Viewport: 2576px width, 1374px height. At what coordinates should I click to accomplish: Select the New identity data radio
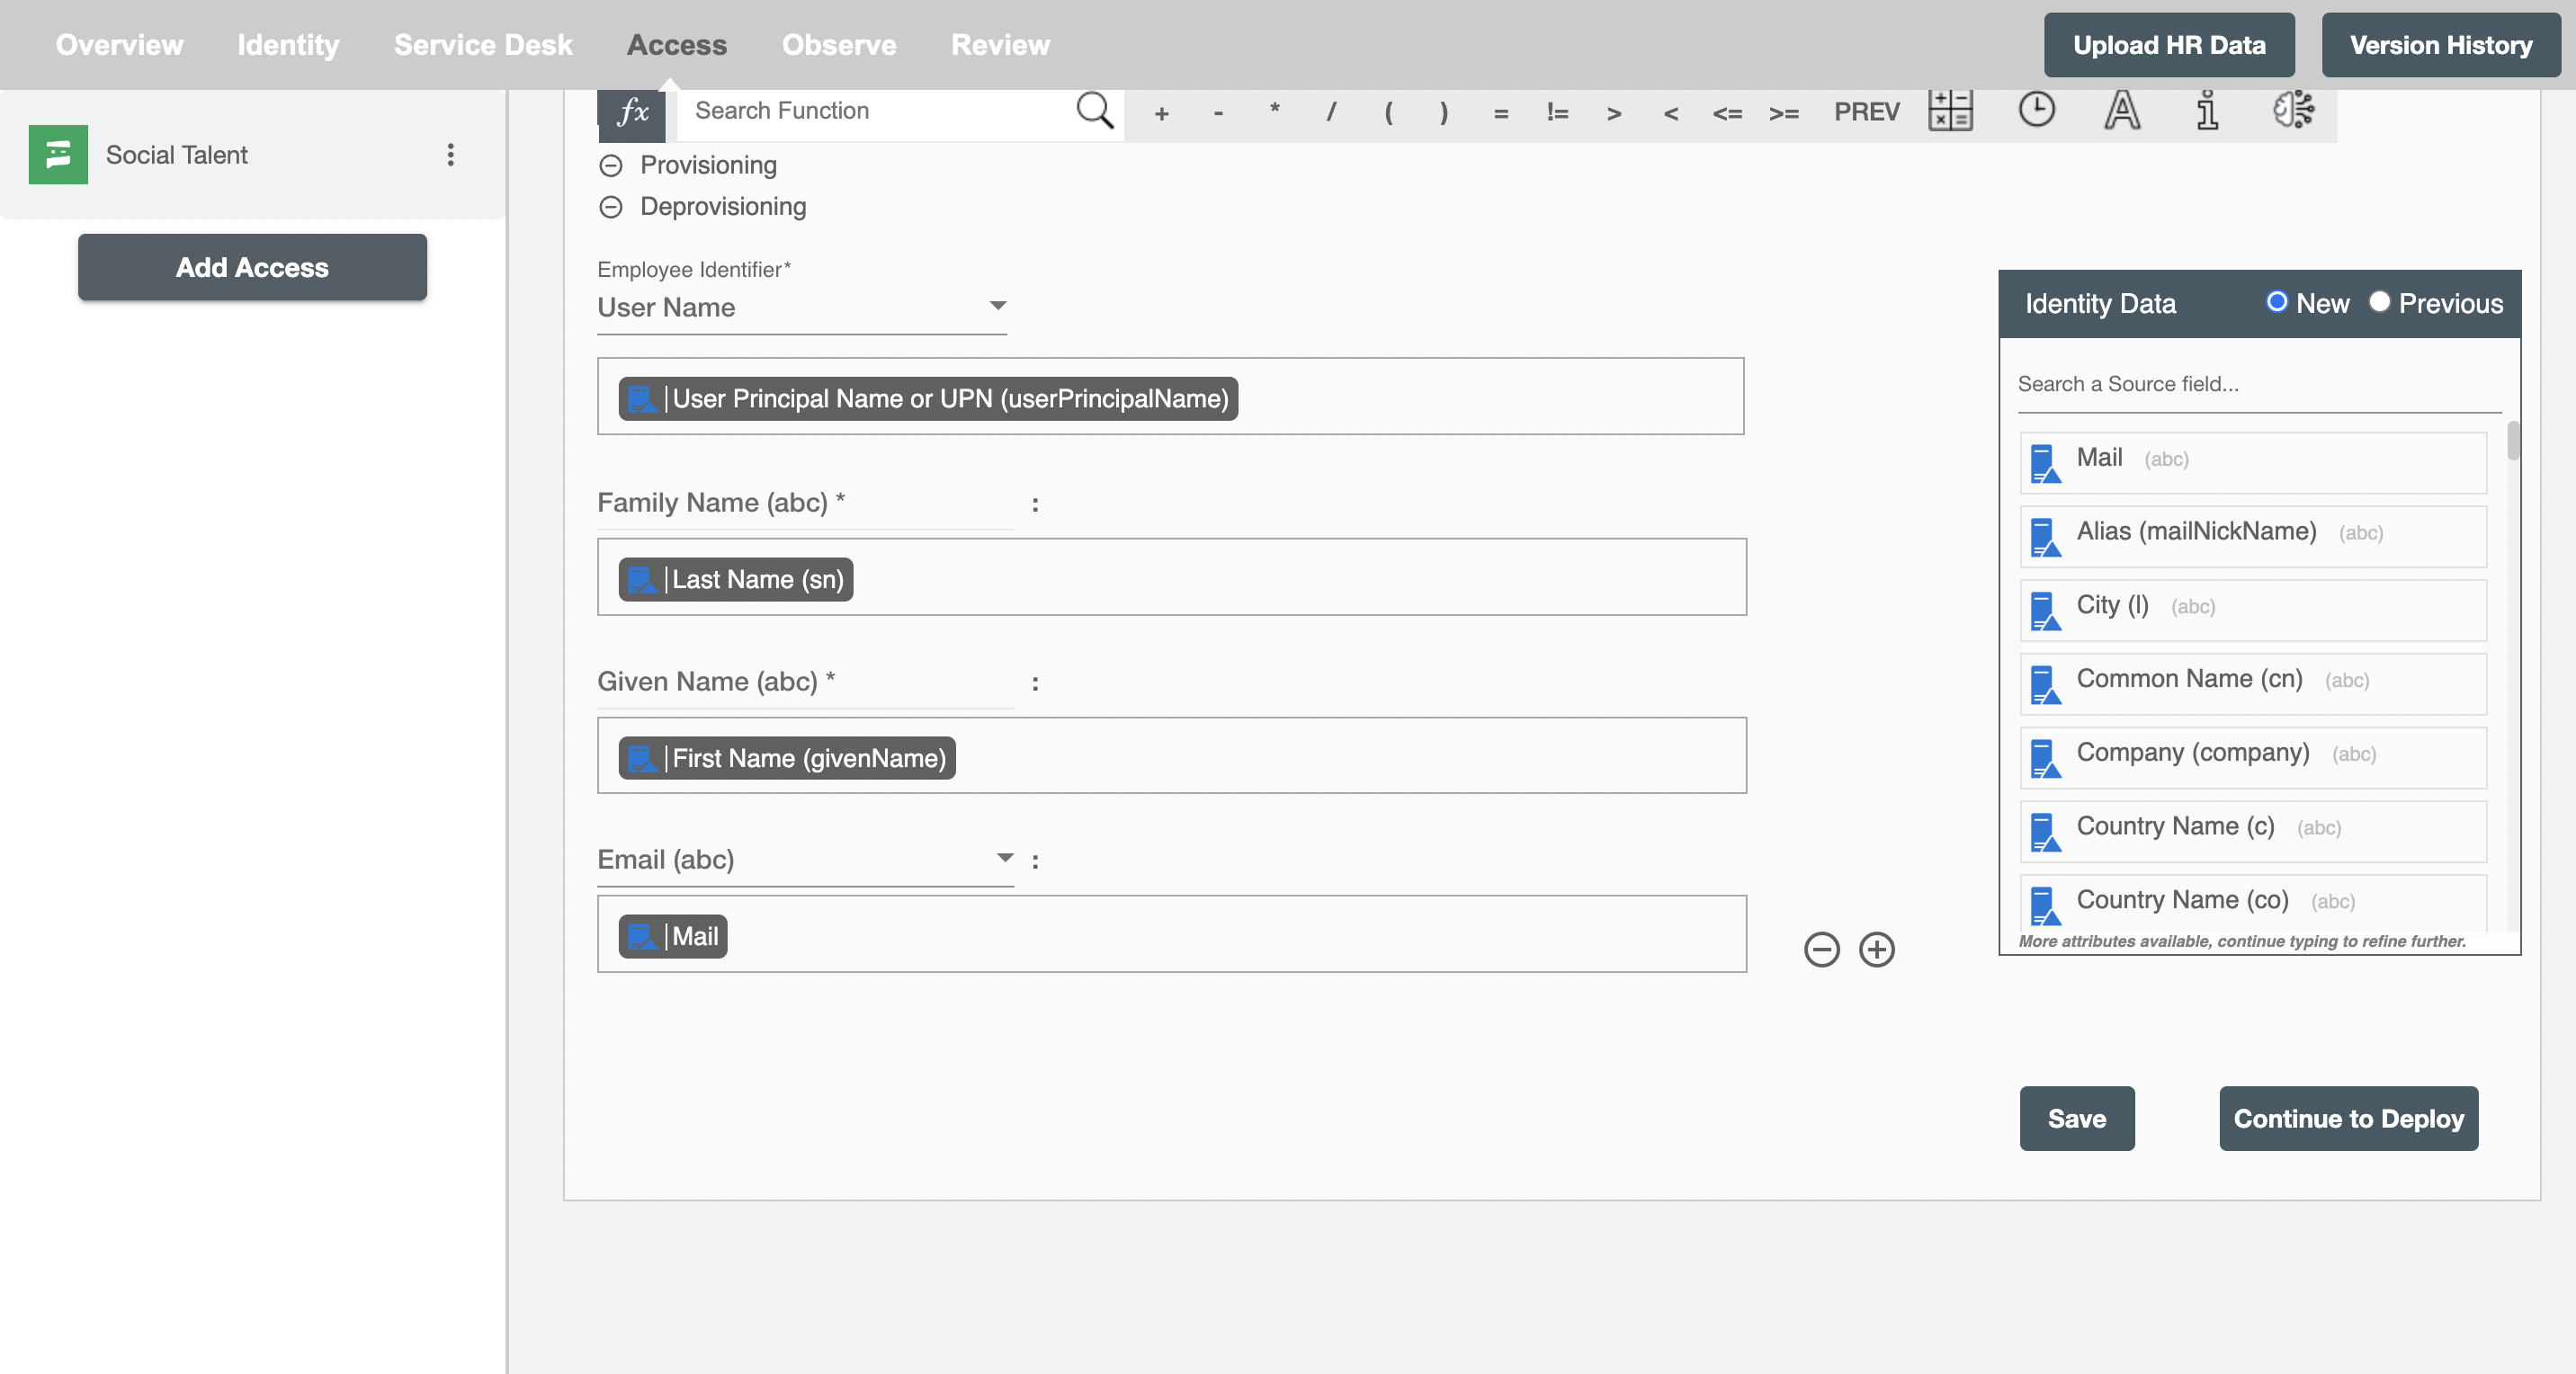2276,302
